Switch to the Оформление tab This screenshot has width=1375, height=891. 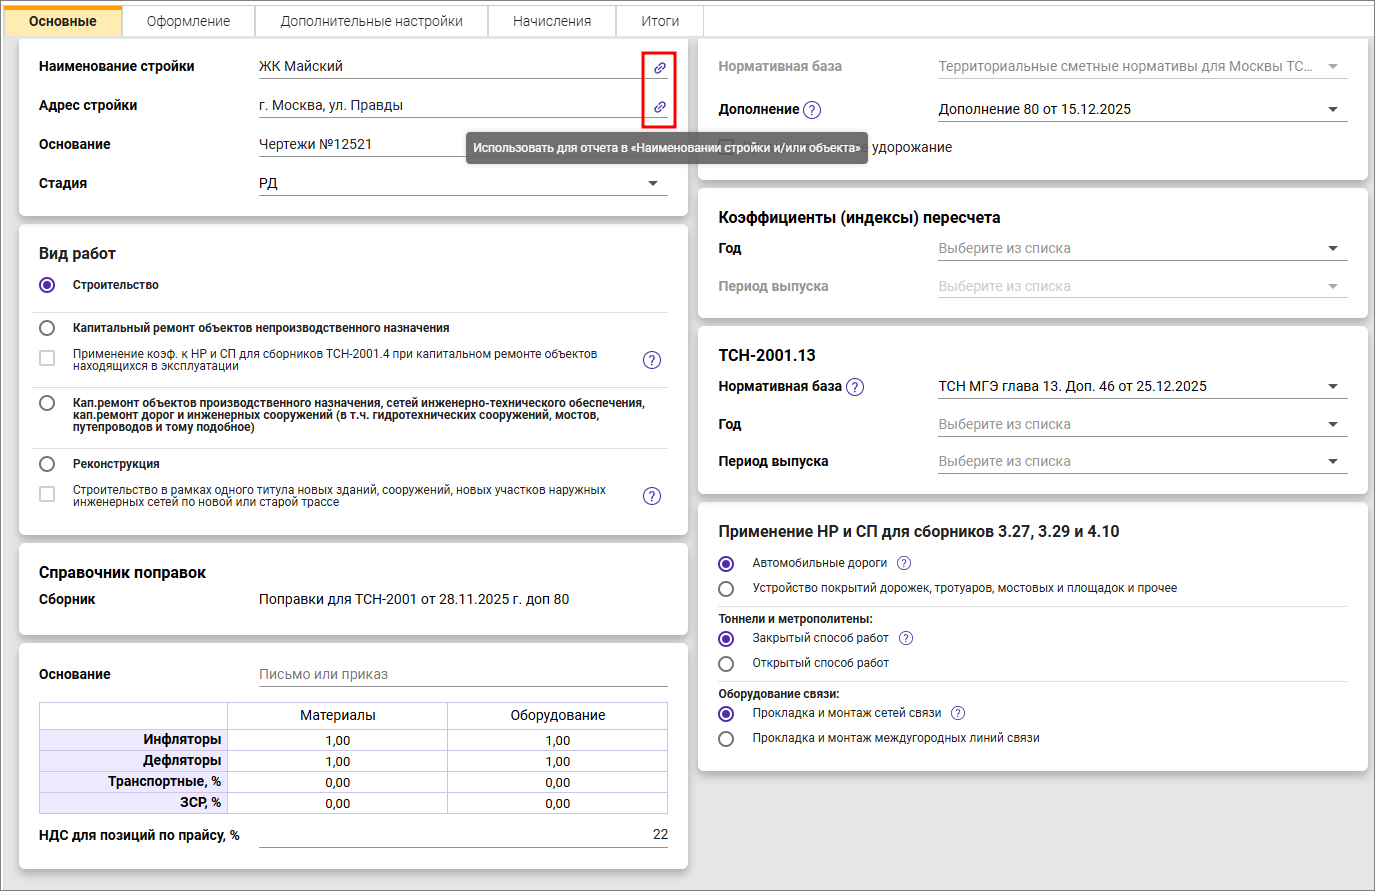(188, 21)
